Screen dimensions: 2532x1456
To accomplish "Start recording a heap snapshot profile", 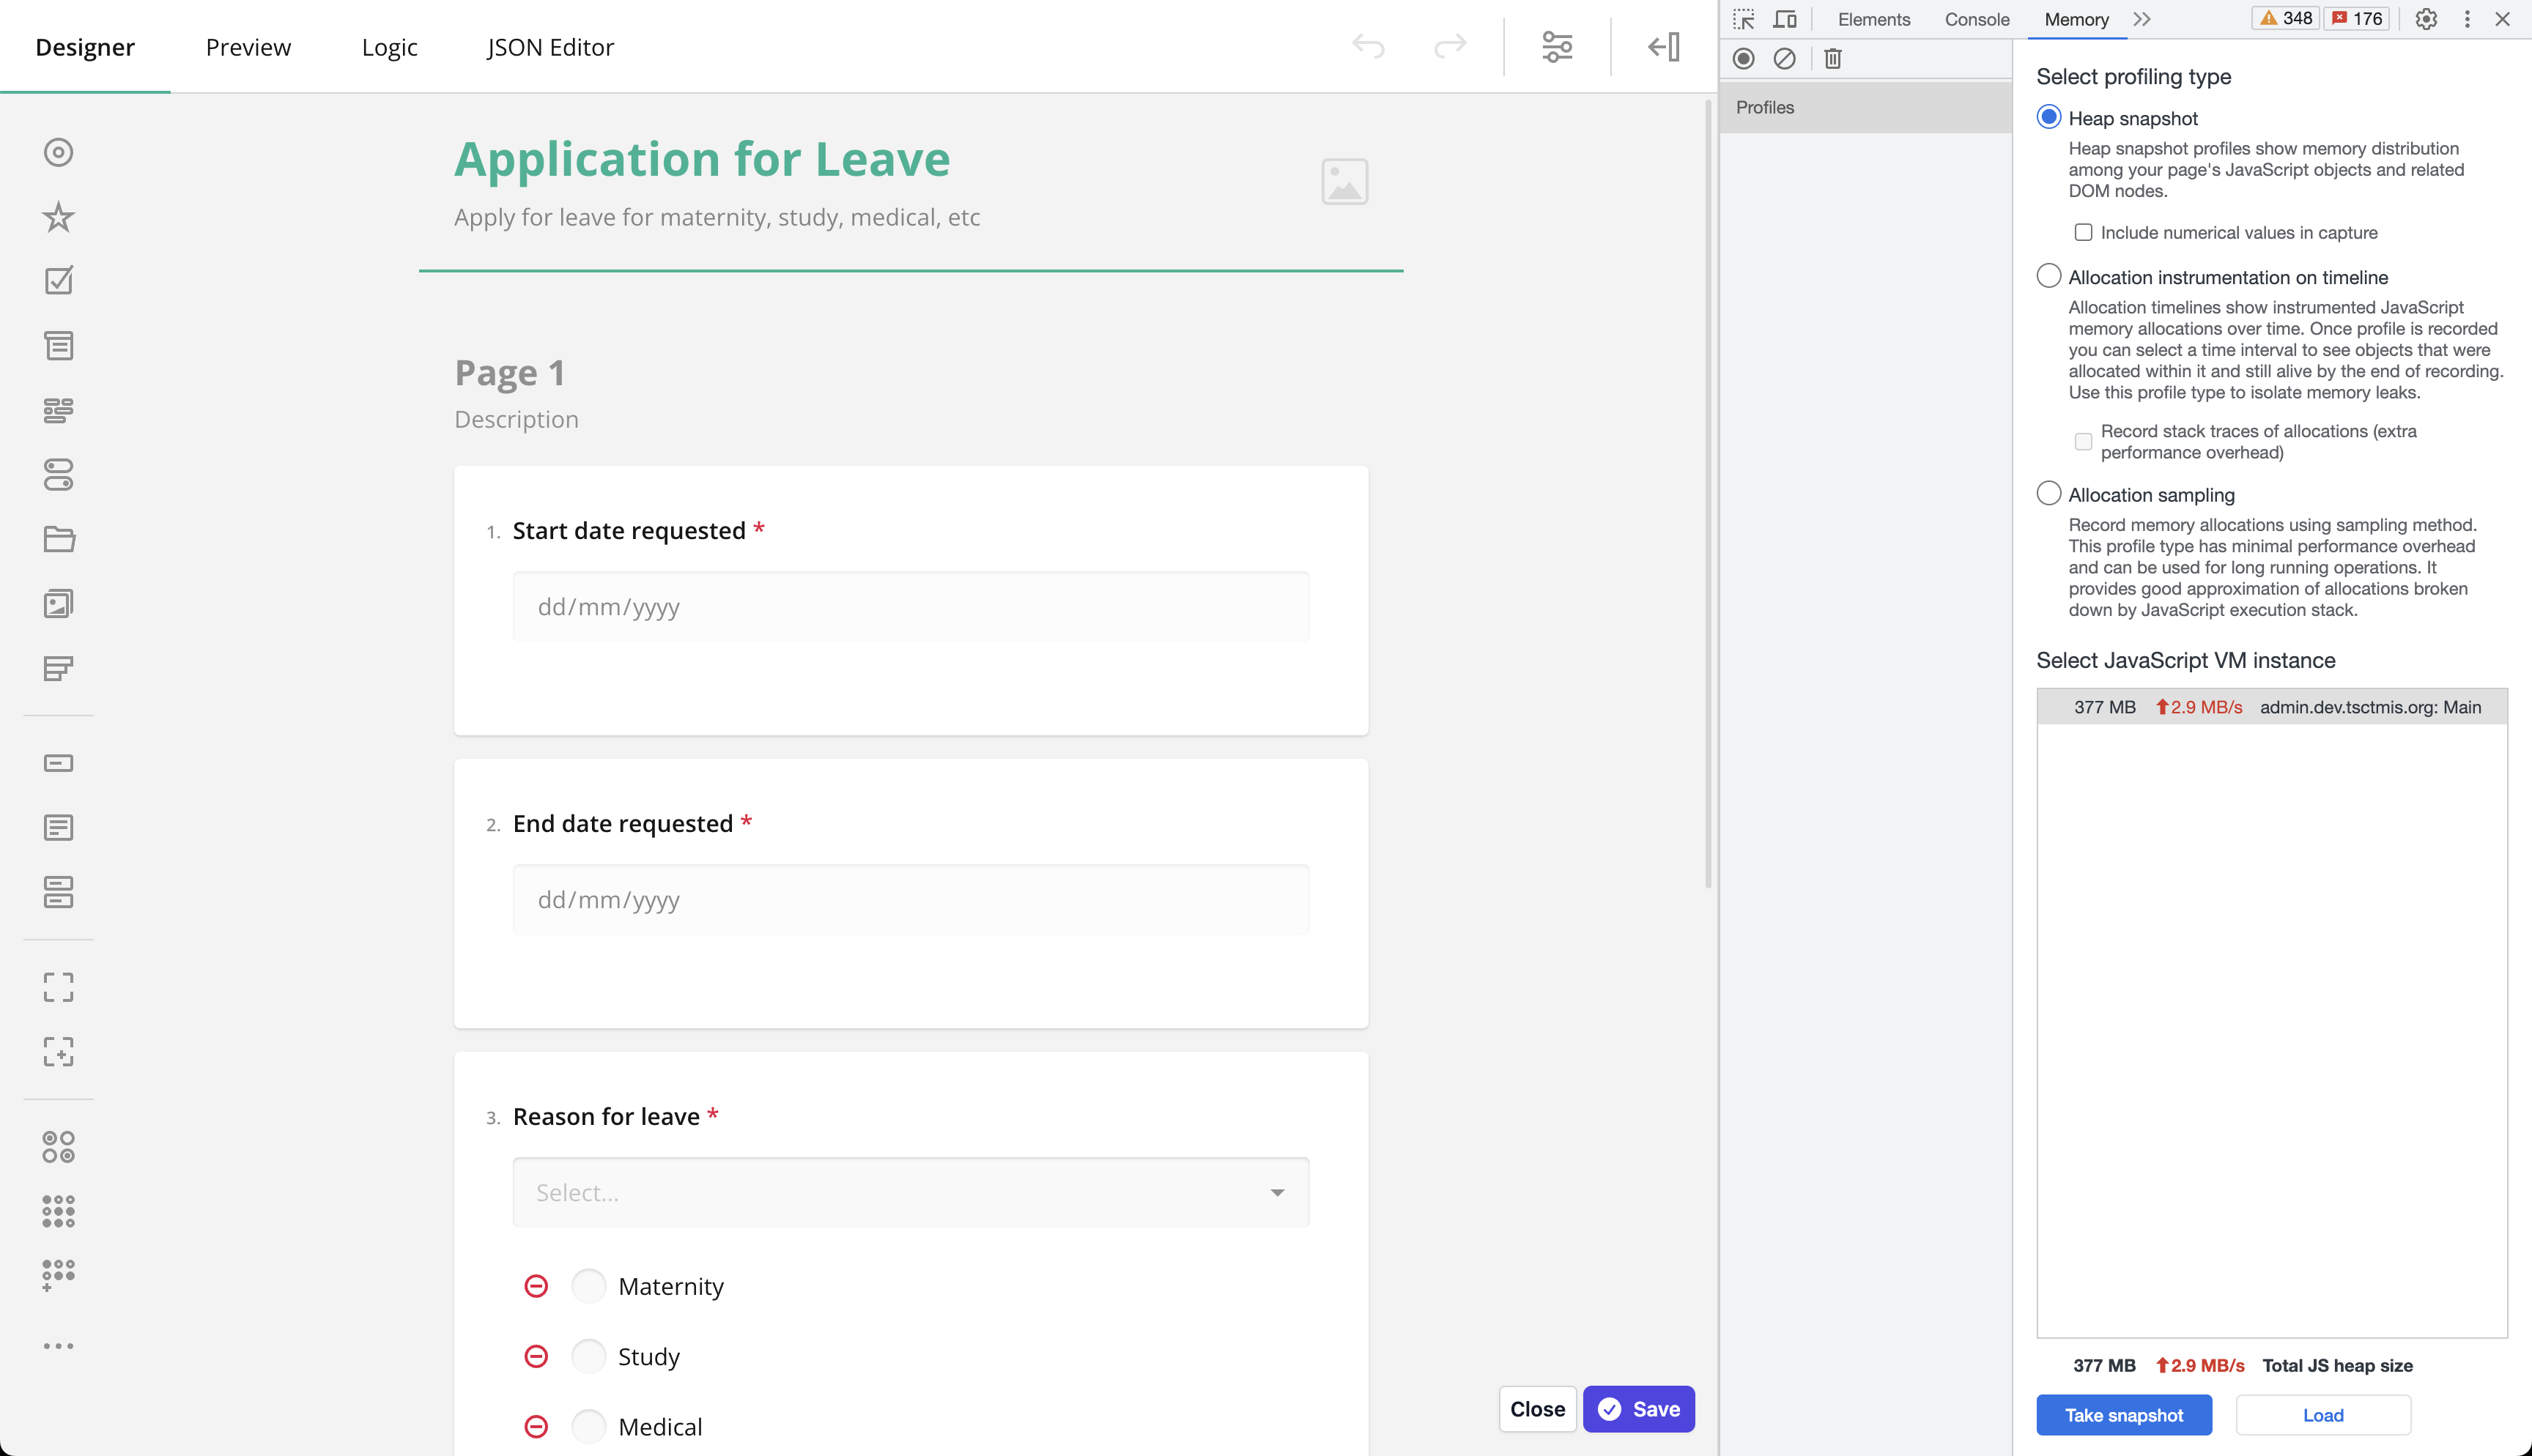I will coord(1743,59).
